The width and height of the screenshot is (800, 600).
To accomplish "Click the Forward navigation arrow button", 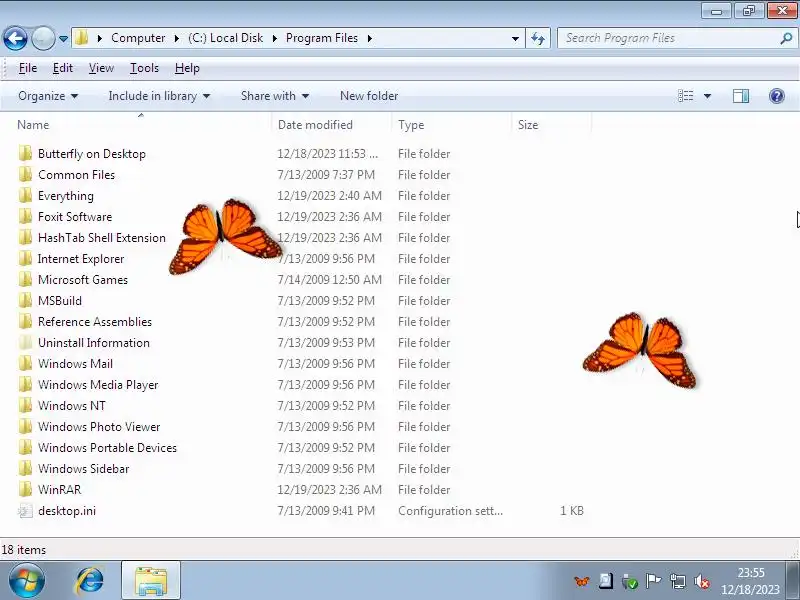I will tap(43, 38).
